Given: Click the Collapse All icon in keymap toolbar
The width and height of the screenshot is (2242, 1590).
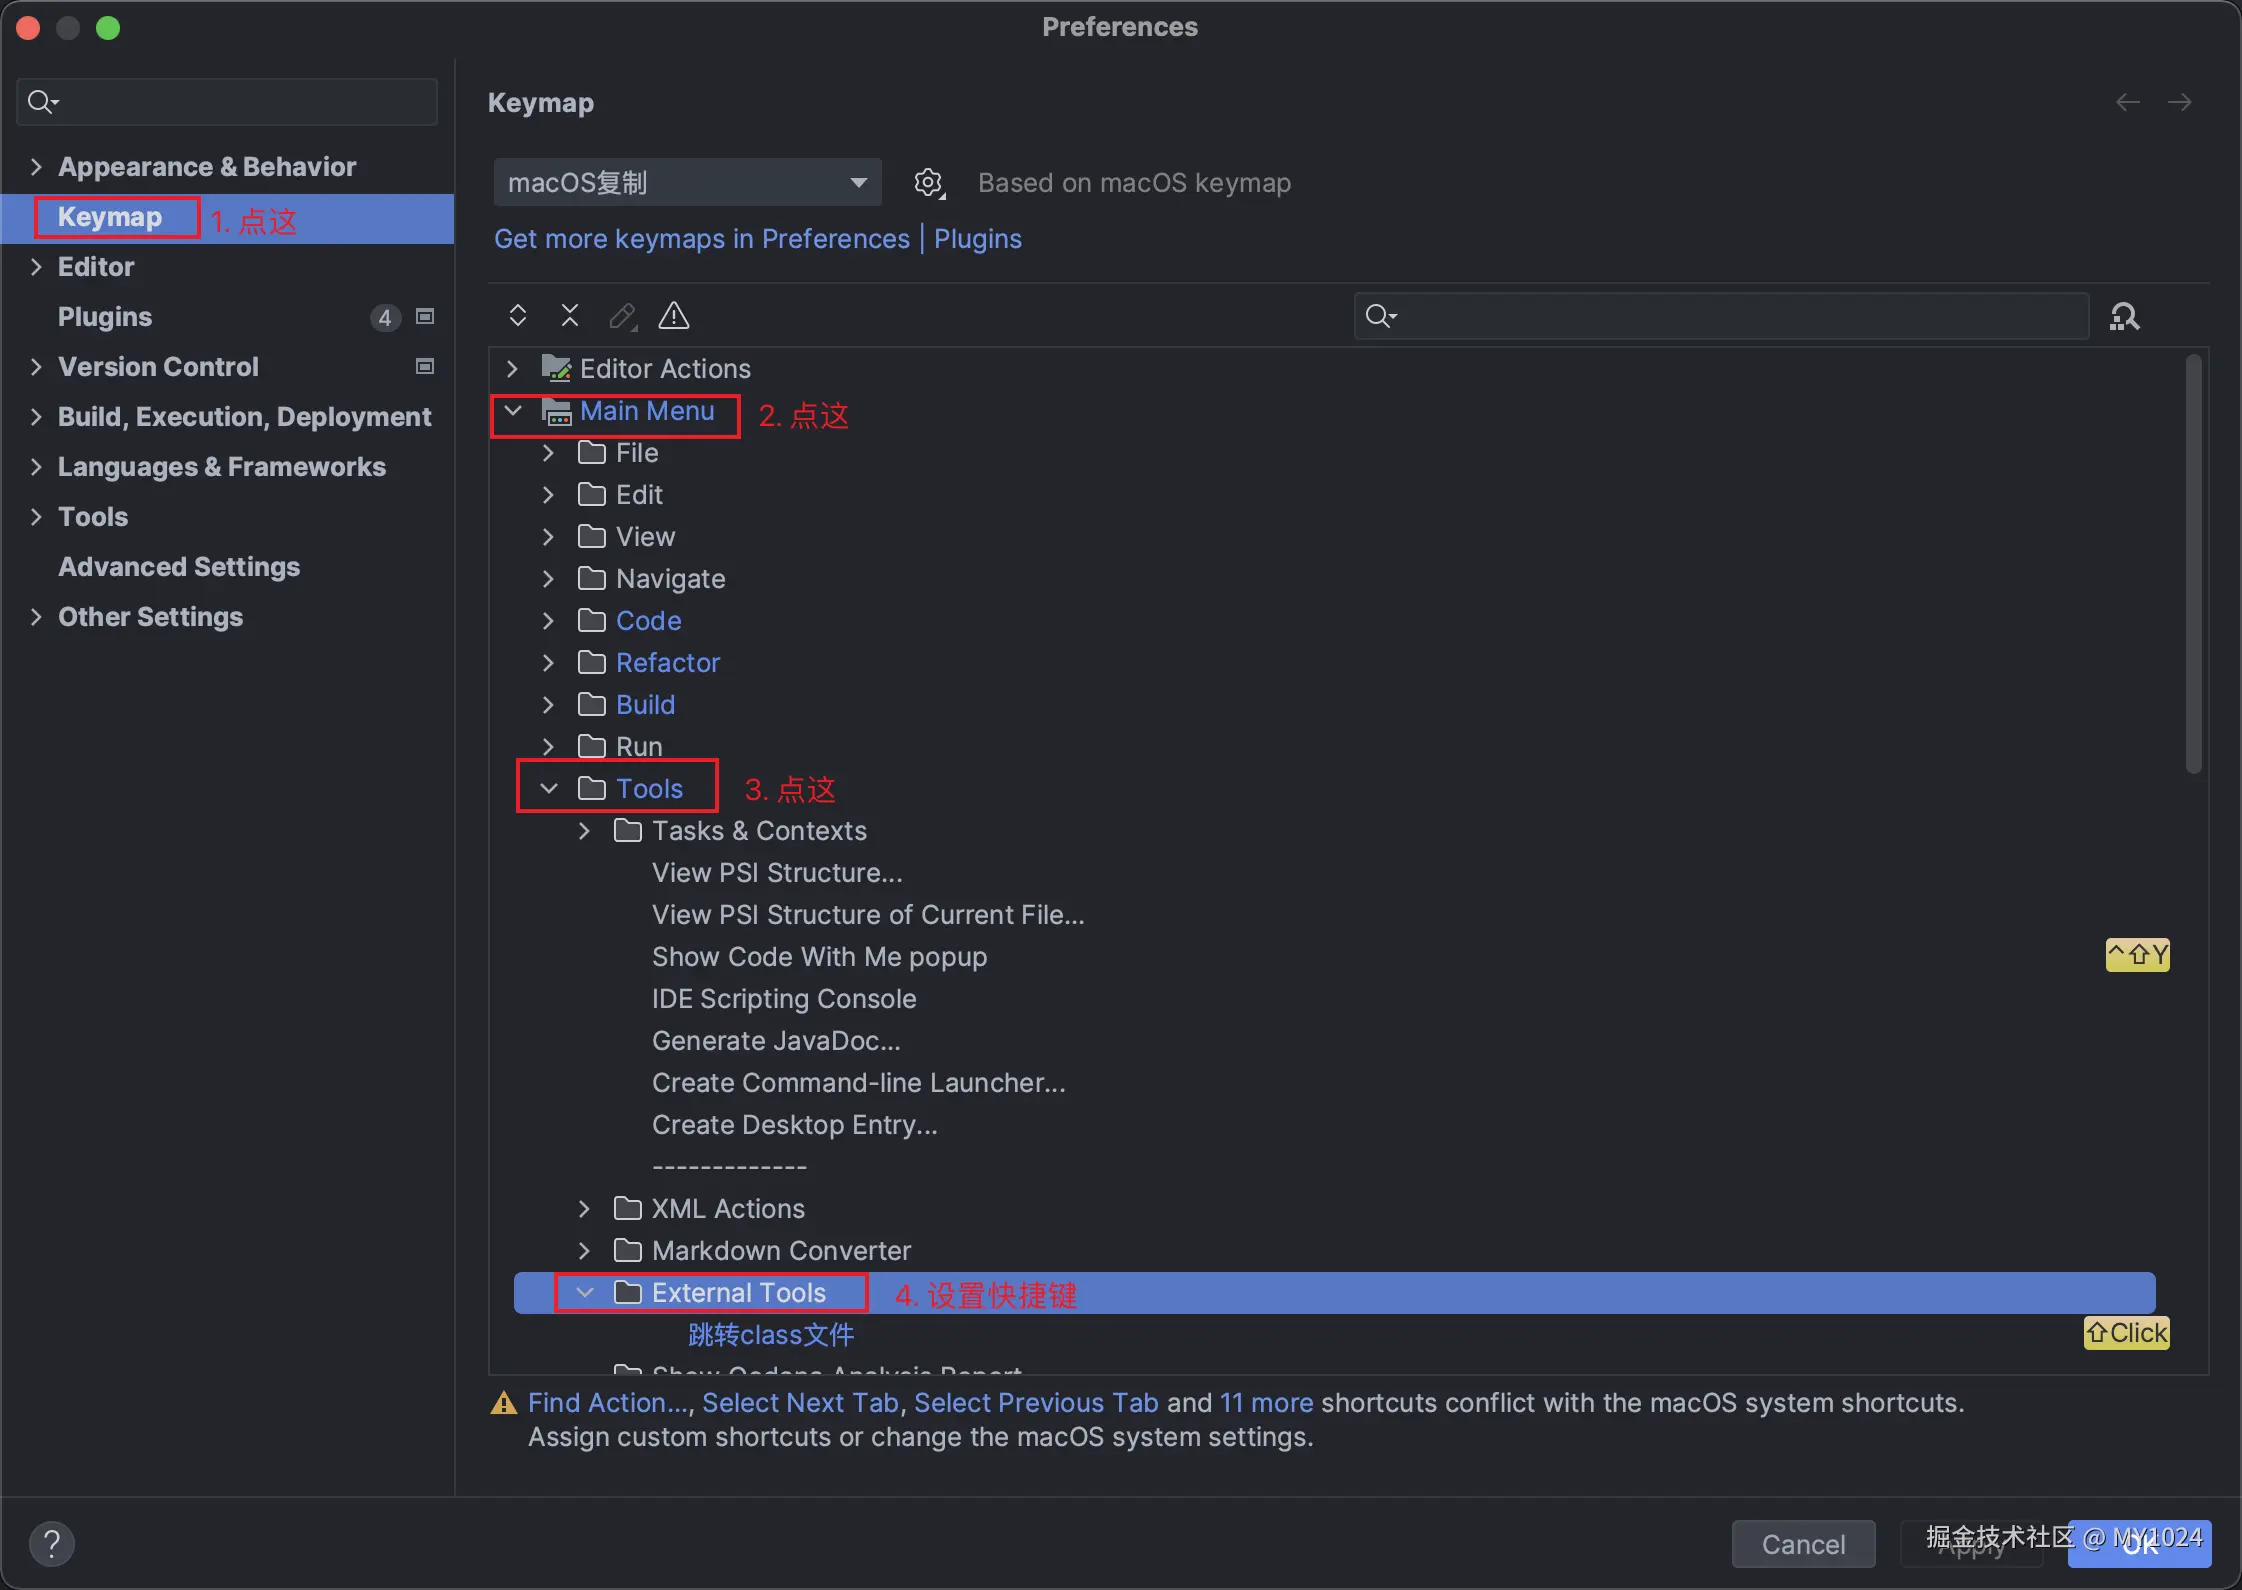Looking at the screenshot, I should point(570,316).
